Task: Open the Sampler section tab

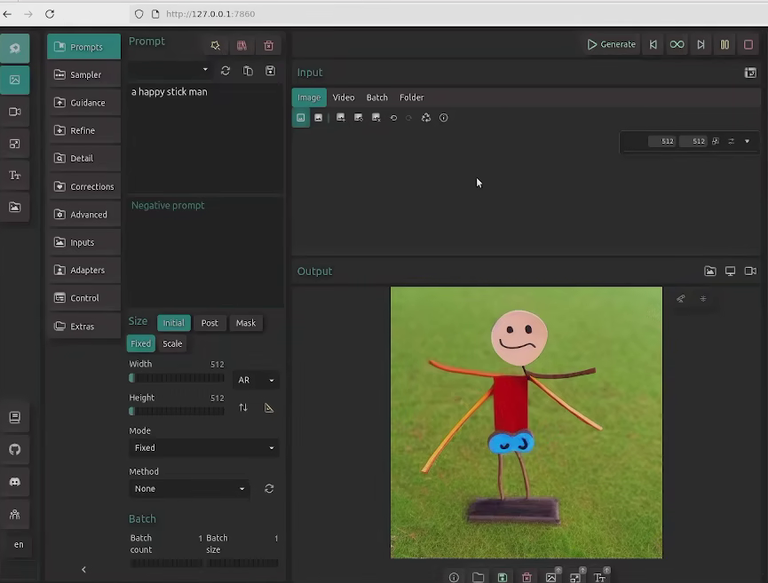Action: pyautogui.click(x=84, y=74)
